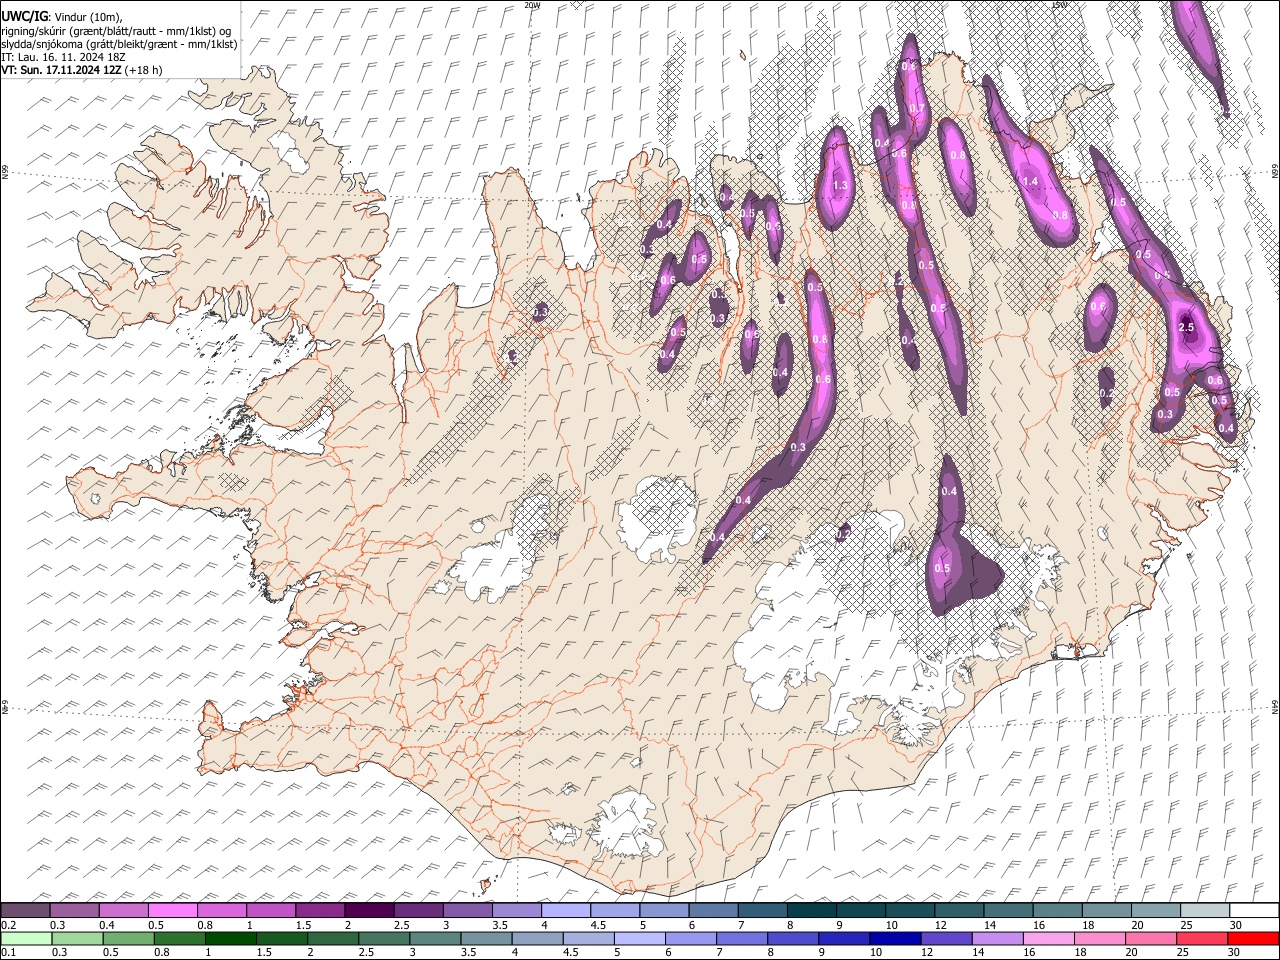Screen dimensions: 1280x960
Task: Click the rain-scale swatch between 0.5 and 0.8
Action: 127,938
